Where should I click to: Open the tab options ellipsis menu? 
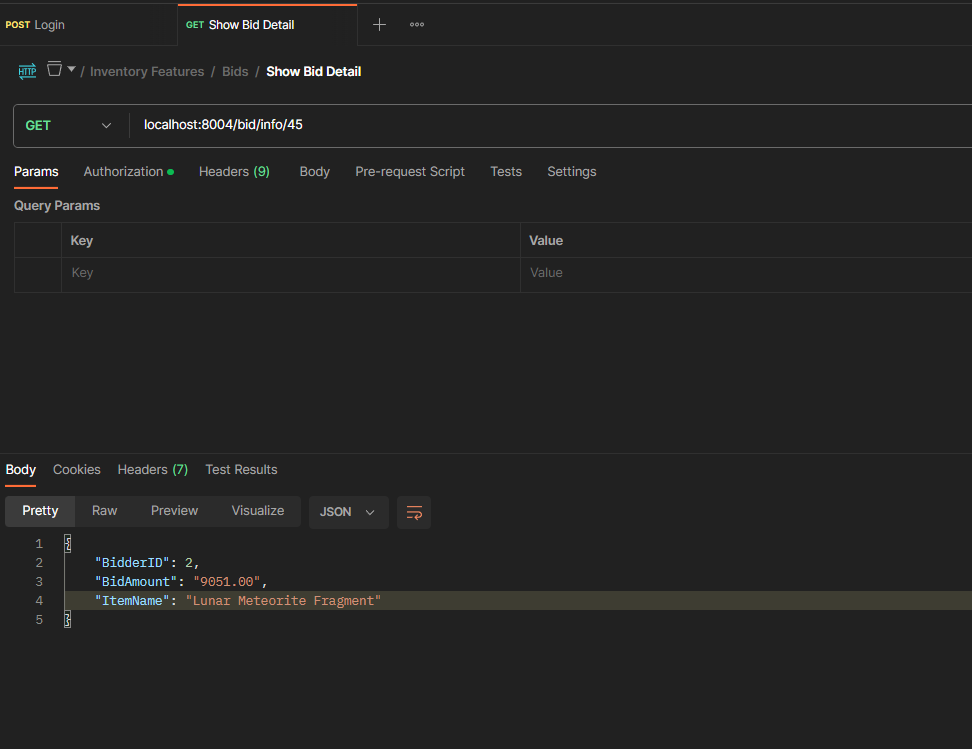[417, 25]
